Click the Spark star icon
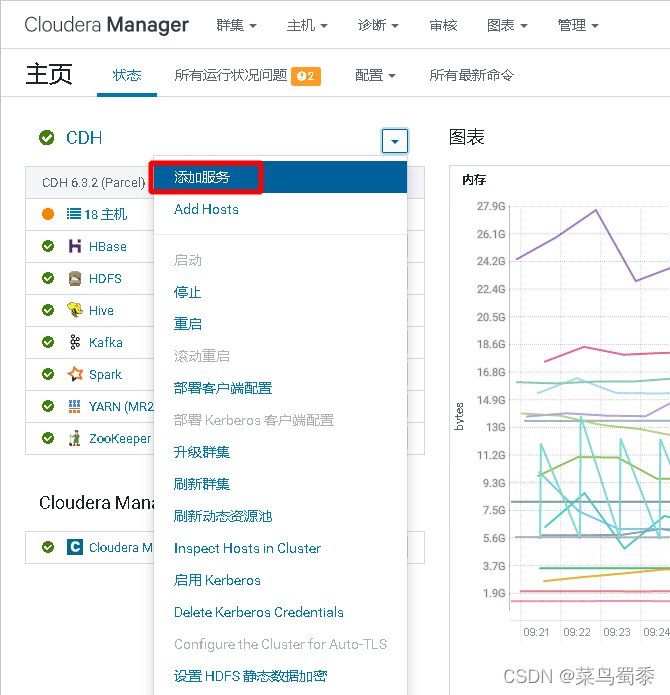Viewport: 670px width, 695px height. pyautogui.click(x=75, y=374)
